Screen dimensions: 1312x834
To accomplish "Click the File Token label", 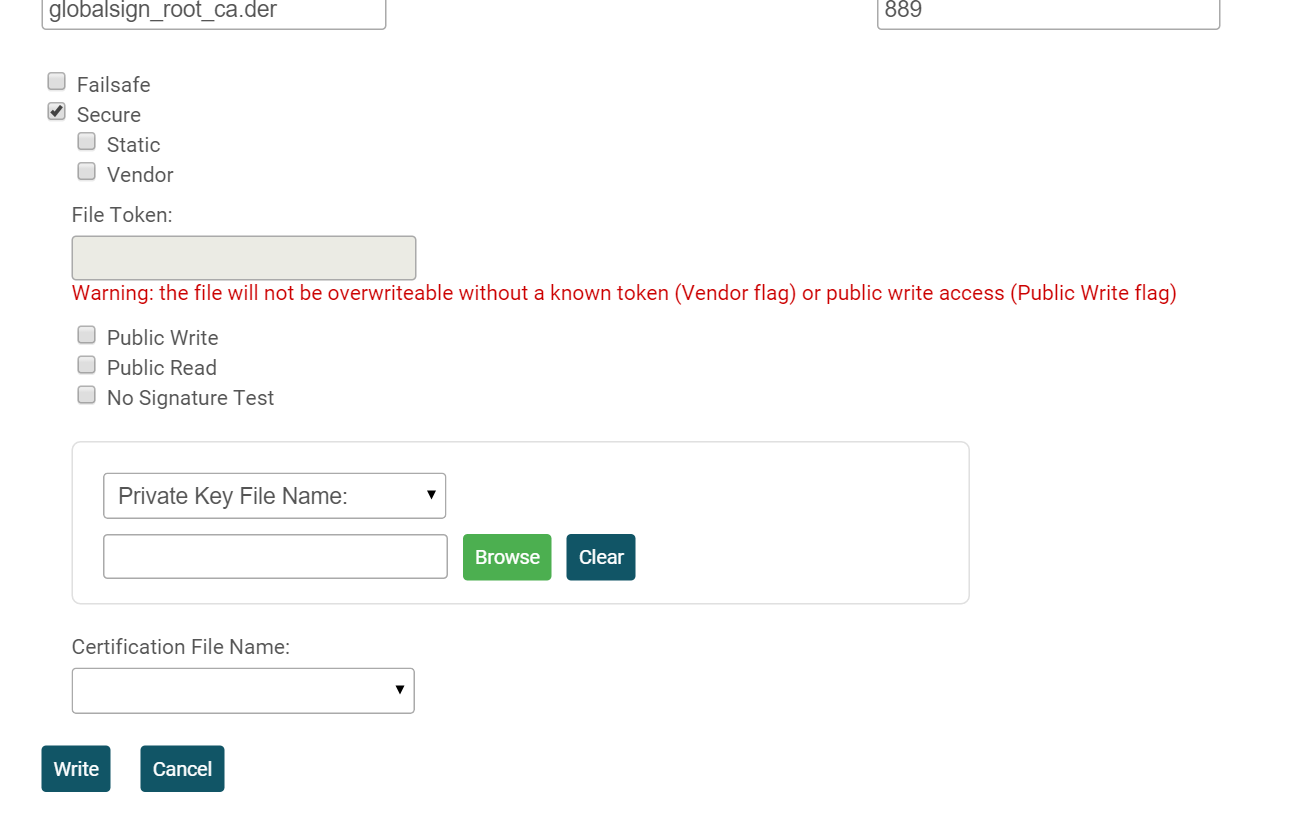I will point(122,215).
